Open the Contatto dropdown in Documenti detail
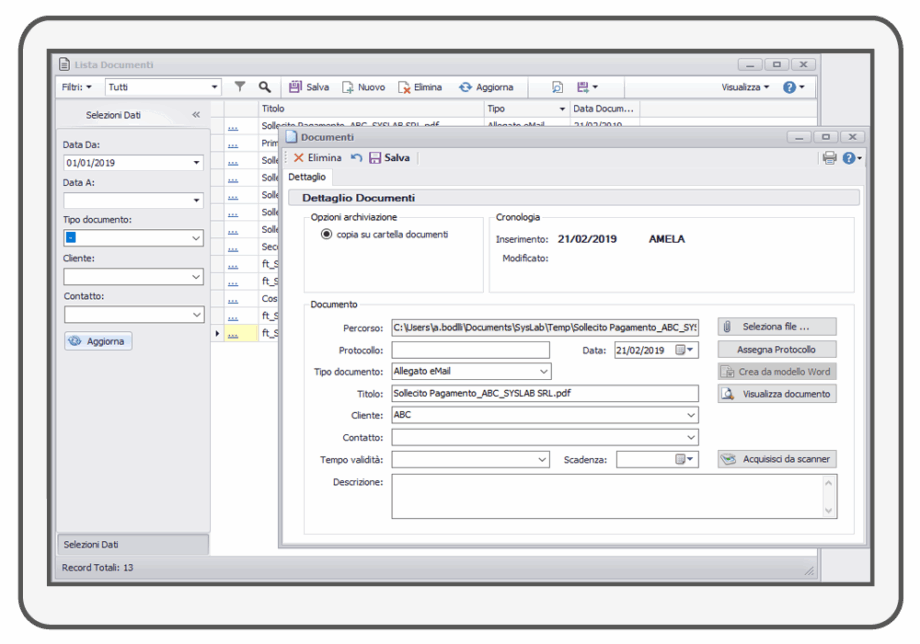Viewport: 920px width, 644px height. [691, 438]
